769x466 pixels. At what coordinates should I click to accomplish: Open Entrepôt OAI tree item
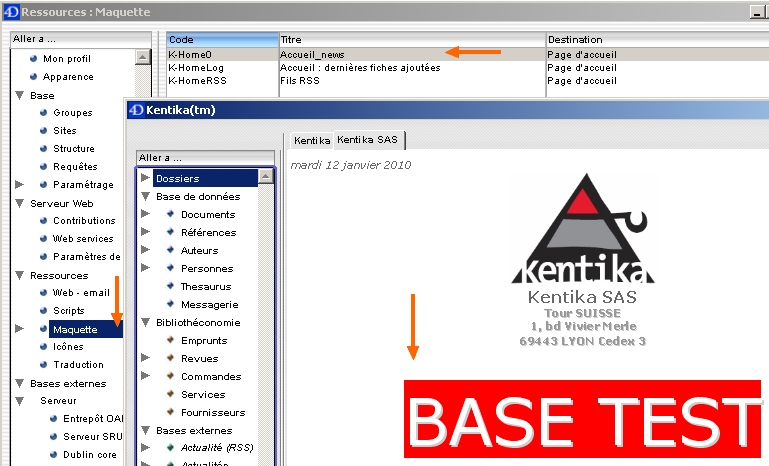(x=93, y=418)
